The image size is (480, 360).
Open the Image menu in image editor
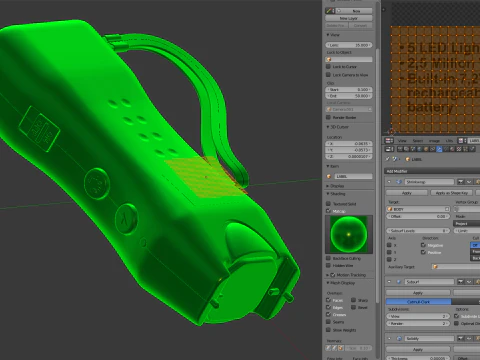tap(434, 141)
